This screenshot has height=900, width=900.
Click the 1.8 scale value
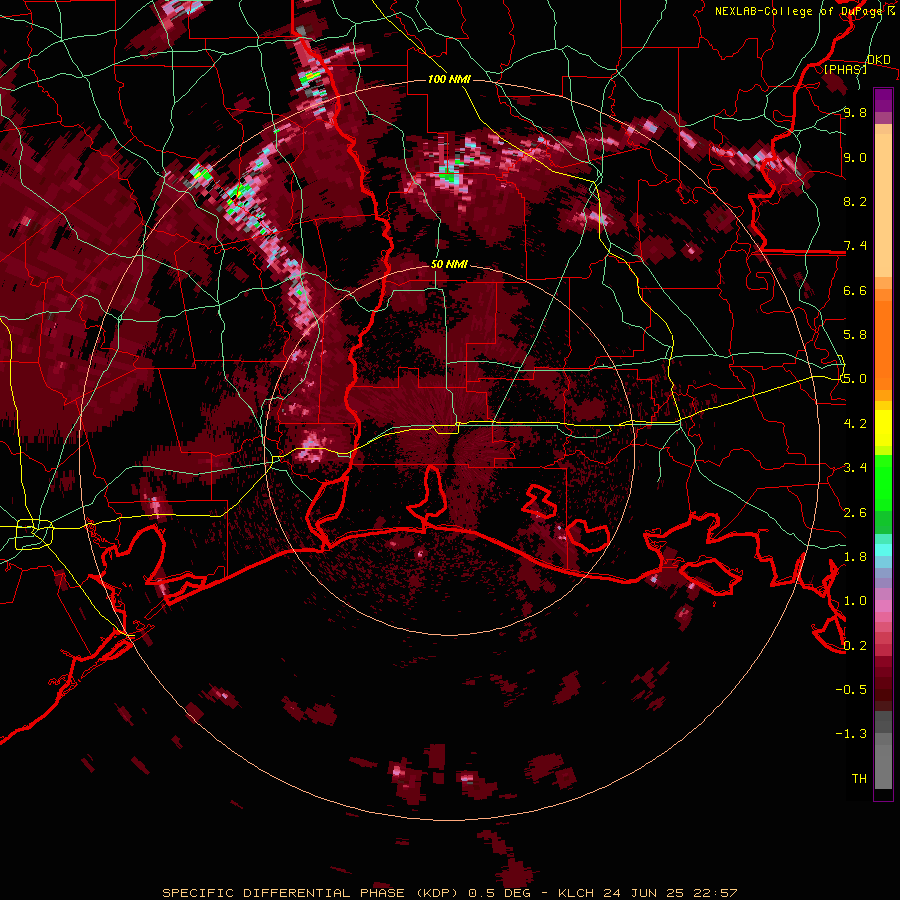coord(855,557)
